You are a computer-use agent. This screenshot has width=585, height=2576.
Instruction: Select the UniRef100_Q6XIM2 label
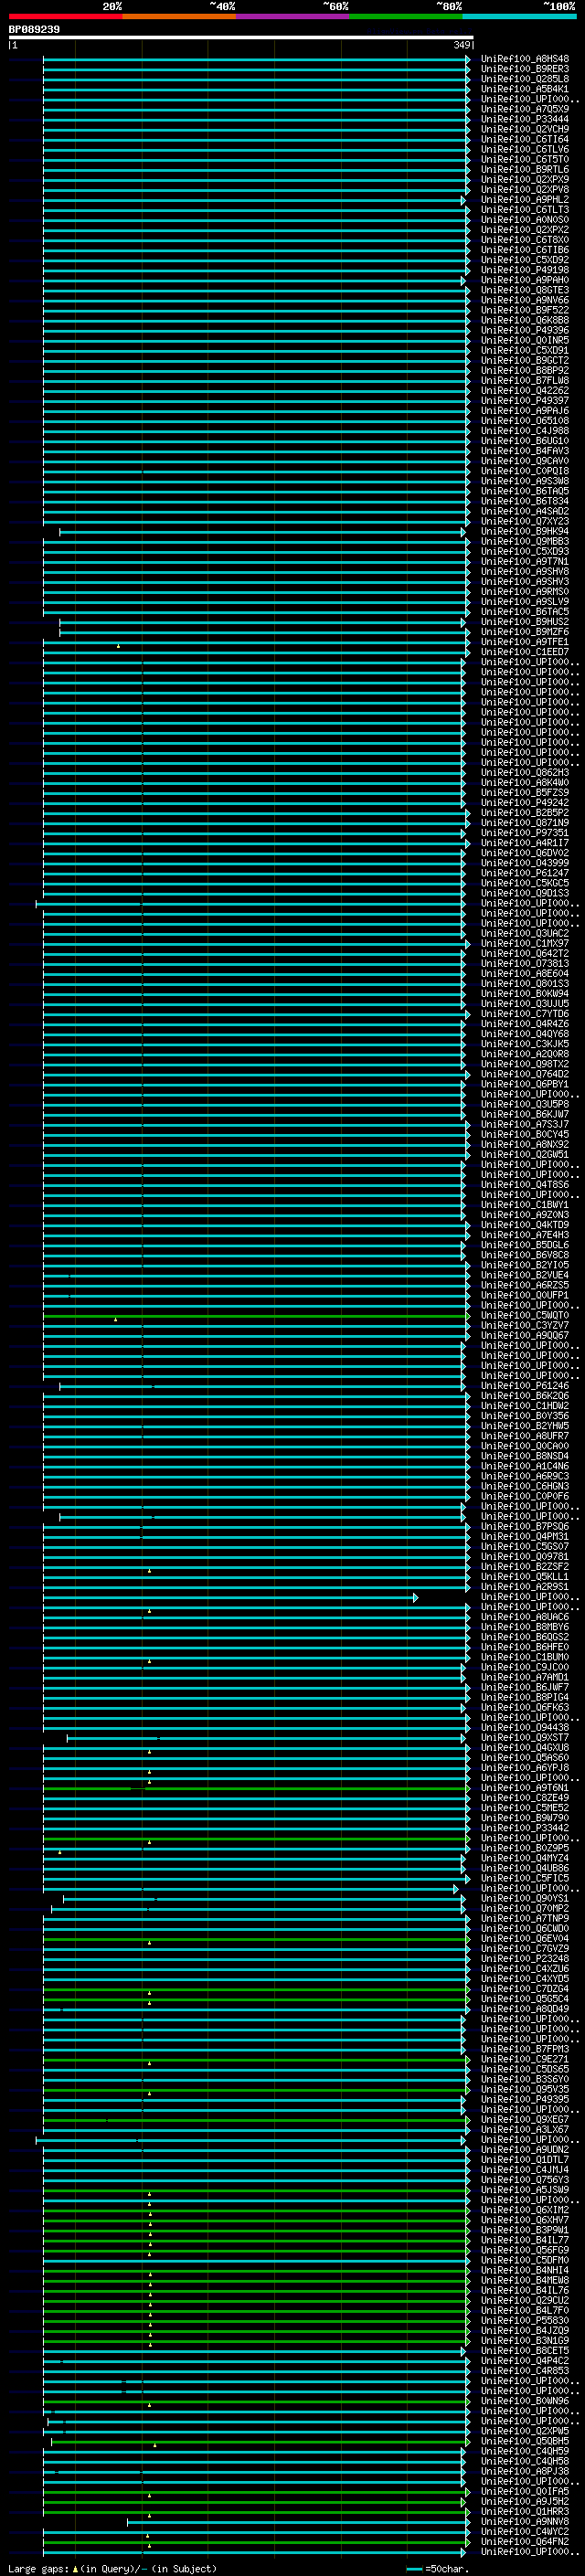(525, 2210)
